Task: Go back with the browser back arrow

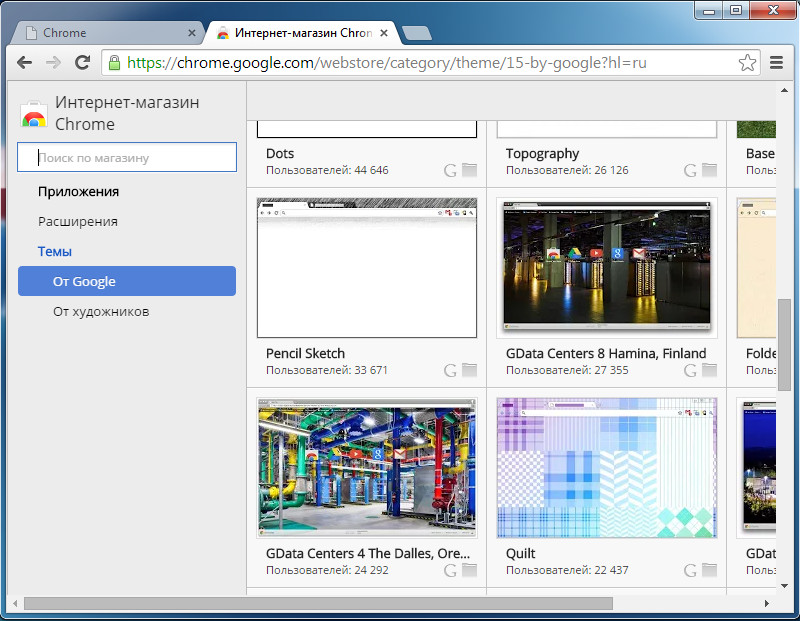Action: [x=24, y=63]
